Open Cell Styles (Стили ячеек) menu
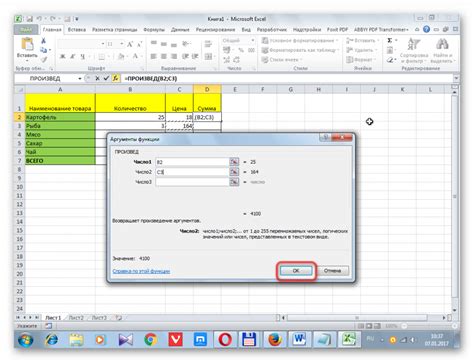Screen dimensions: 474x362 coord(282,60)
